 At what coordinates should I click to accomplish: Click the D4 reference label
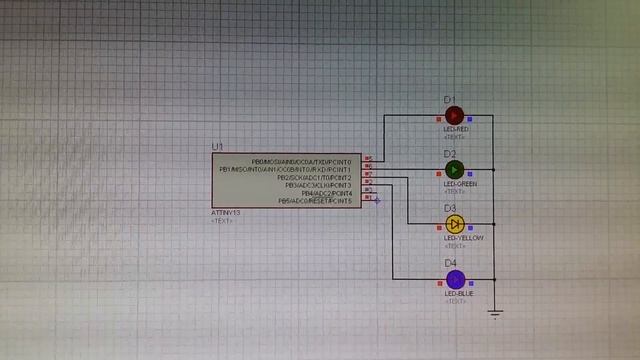pyautogui.click(x=451, y=263)
